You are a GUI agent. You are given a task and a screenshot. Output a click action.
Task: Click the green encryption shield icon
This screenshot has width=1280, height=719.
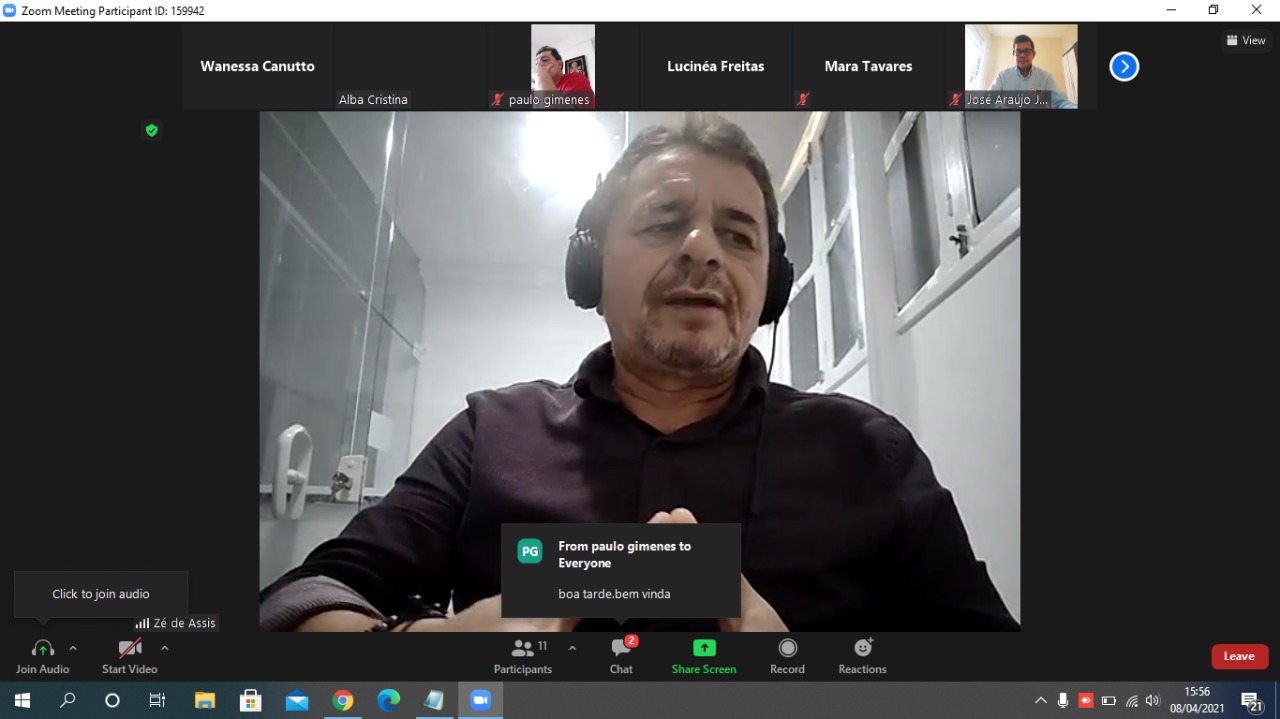[152, 130]
